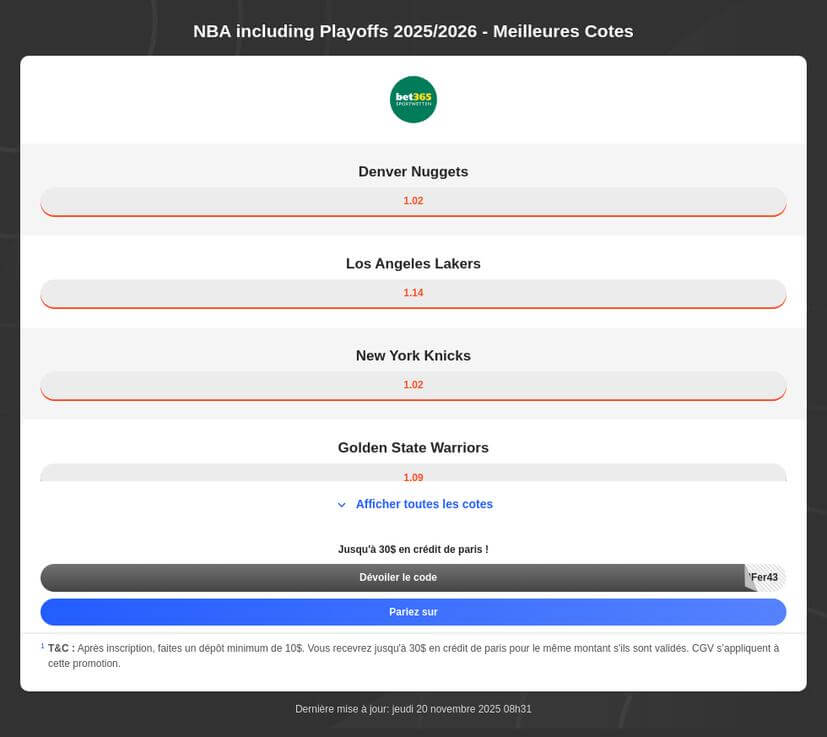Click the Denver Nuggets odds of 1.02
Image resolution: width=827 pixels, height=737 pixels.
[413, 201]
